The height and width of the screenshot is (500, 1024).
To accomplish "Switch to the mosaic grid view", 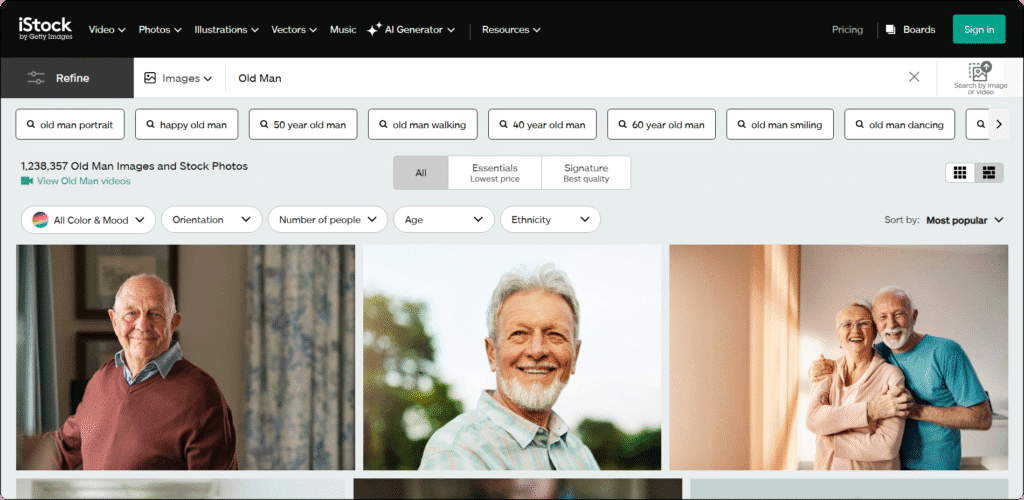I will (989, 172).
